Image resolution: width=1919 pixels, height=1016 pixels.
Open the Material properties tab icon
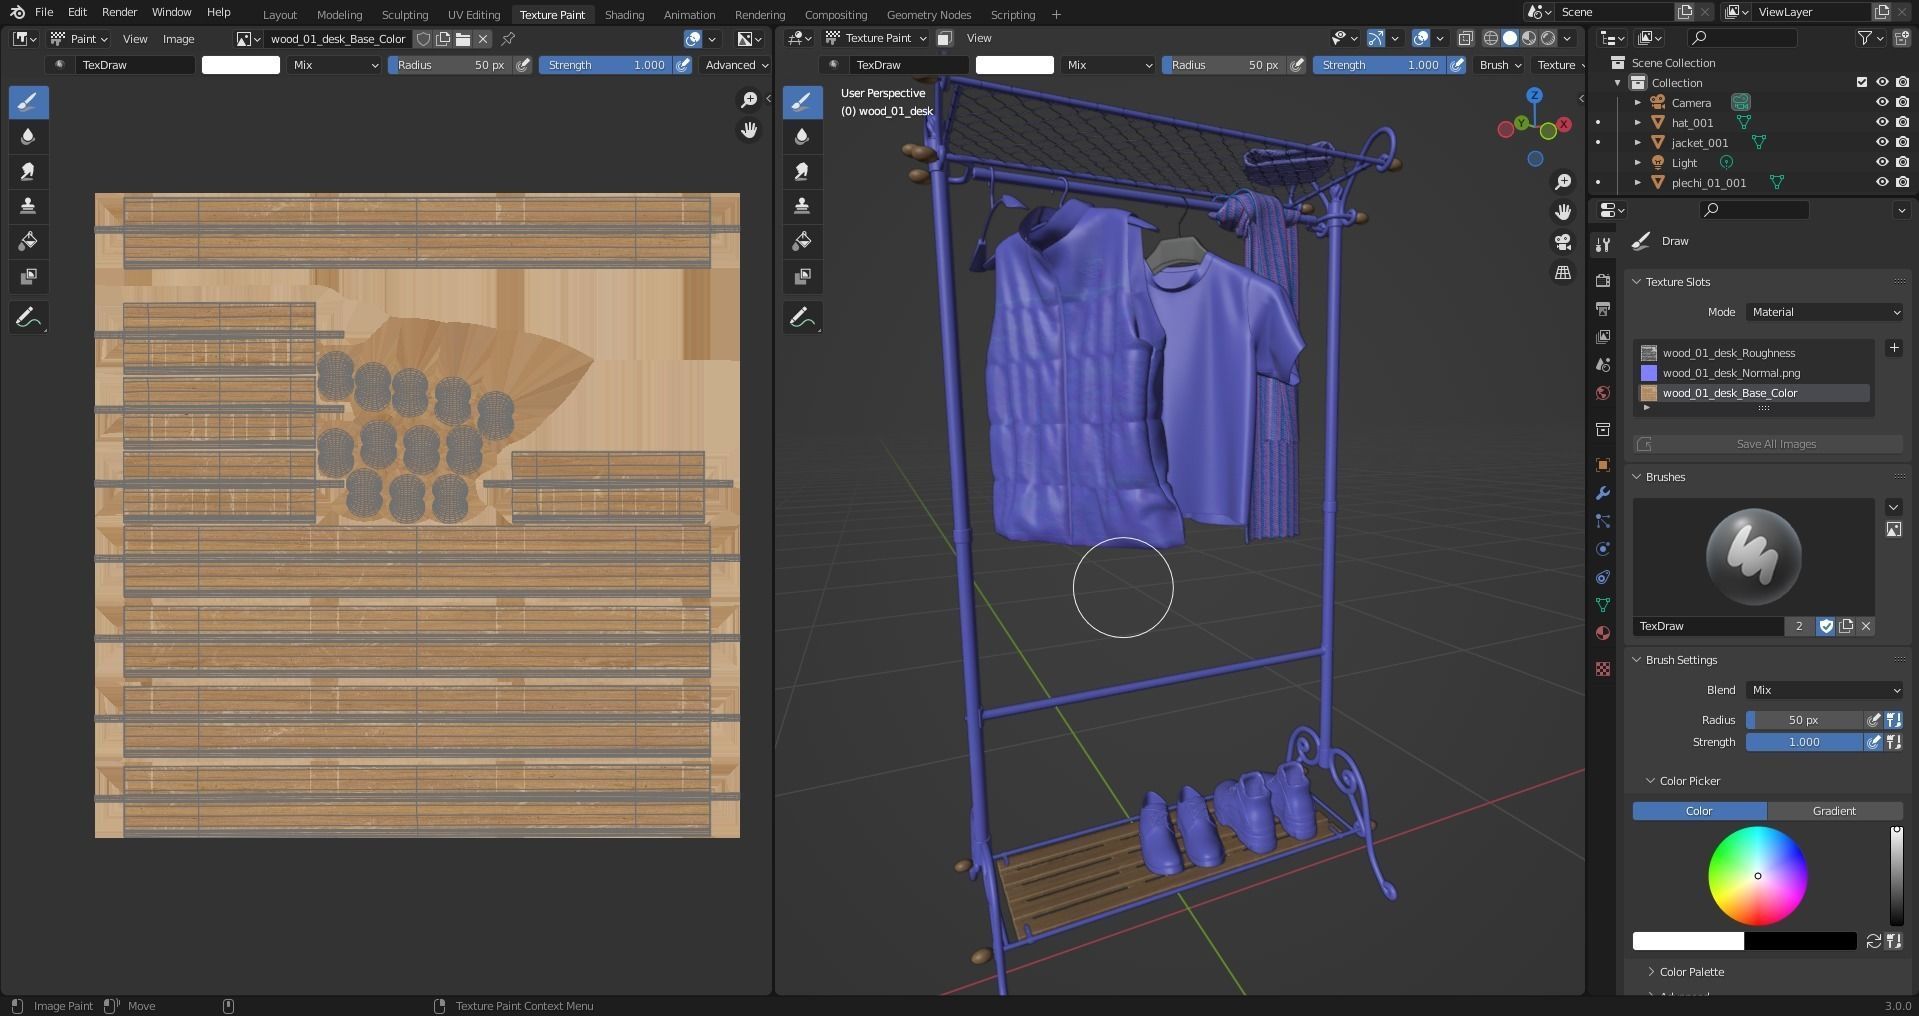pos(1603,633)
